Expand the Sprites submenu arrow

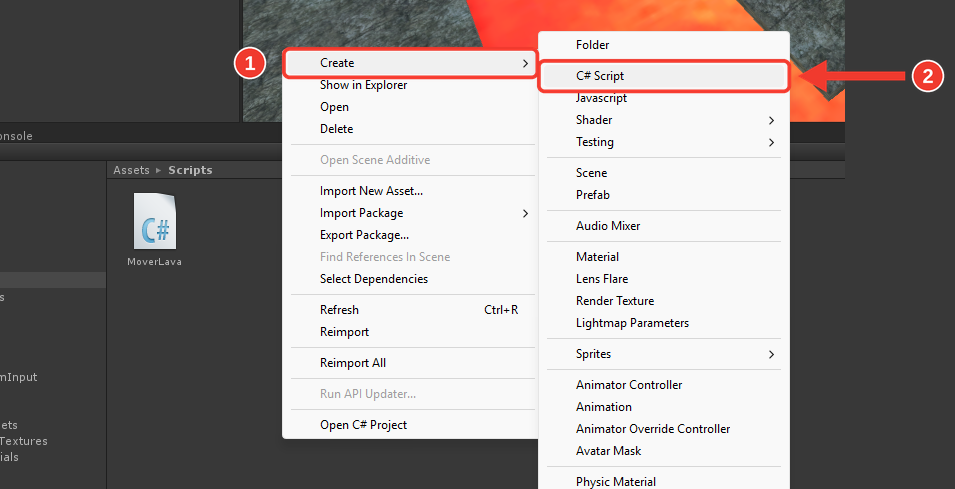click(772, 354)
